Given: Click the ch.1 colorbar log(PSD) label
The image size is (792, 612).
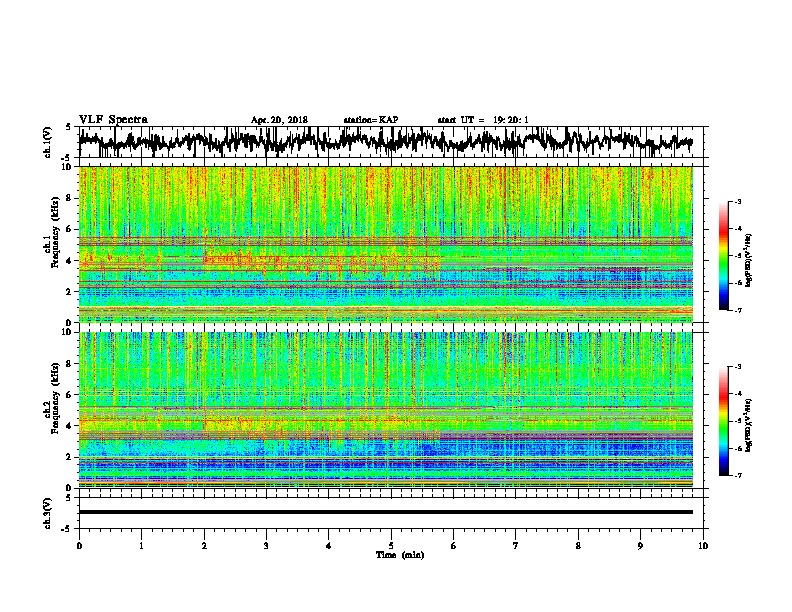Looking at the screenshot, I should (749, 260).
